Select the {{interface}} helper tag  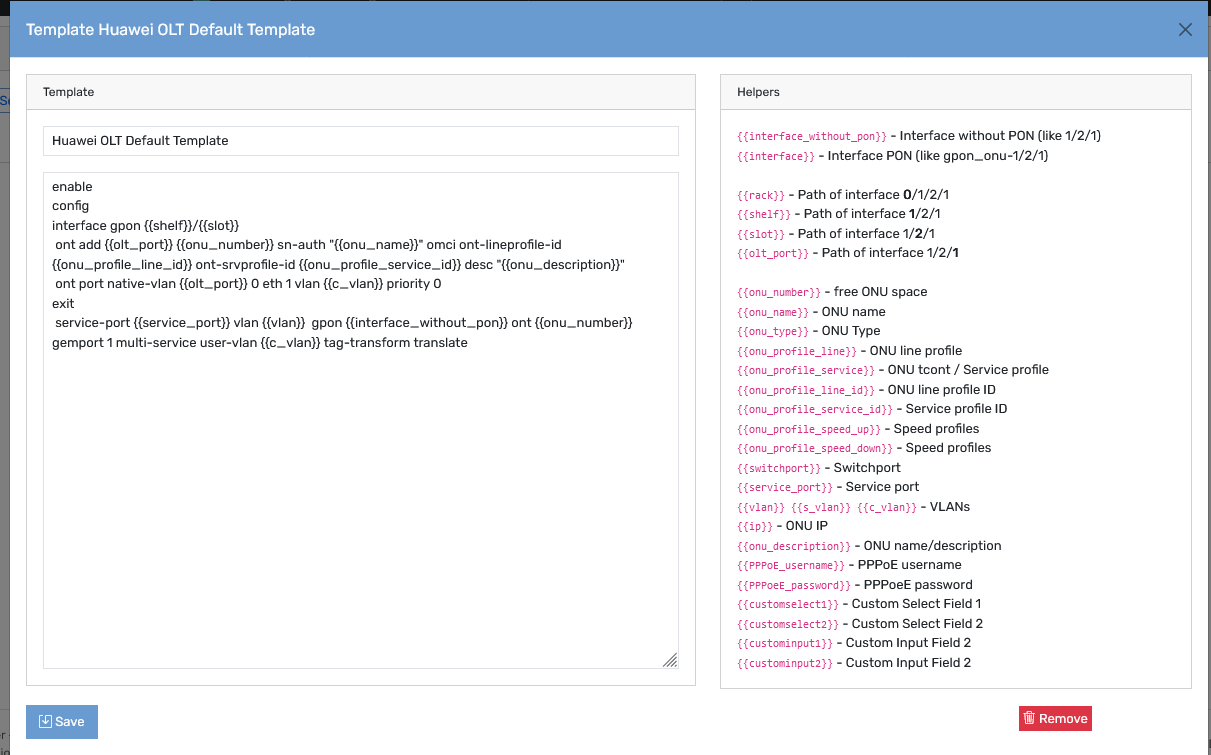point(776,156)
